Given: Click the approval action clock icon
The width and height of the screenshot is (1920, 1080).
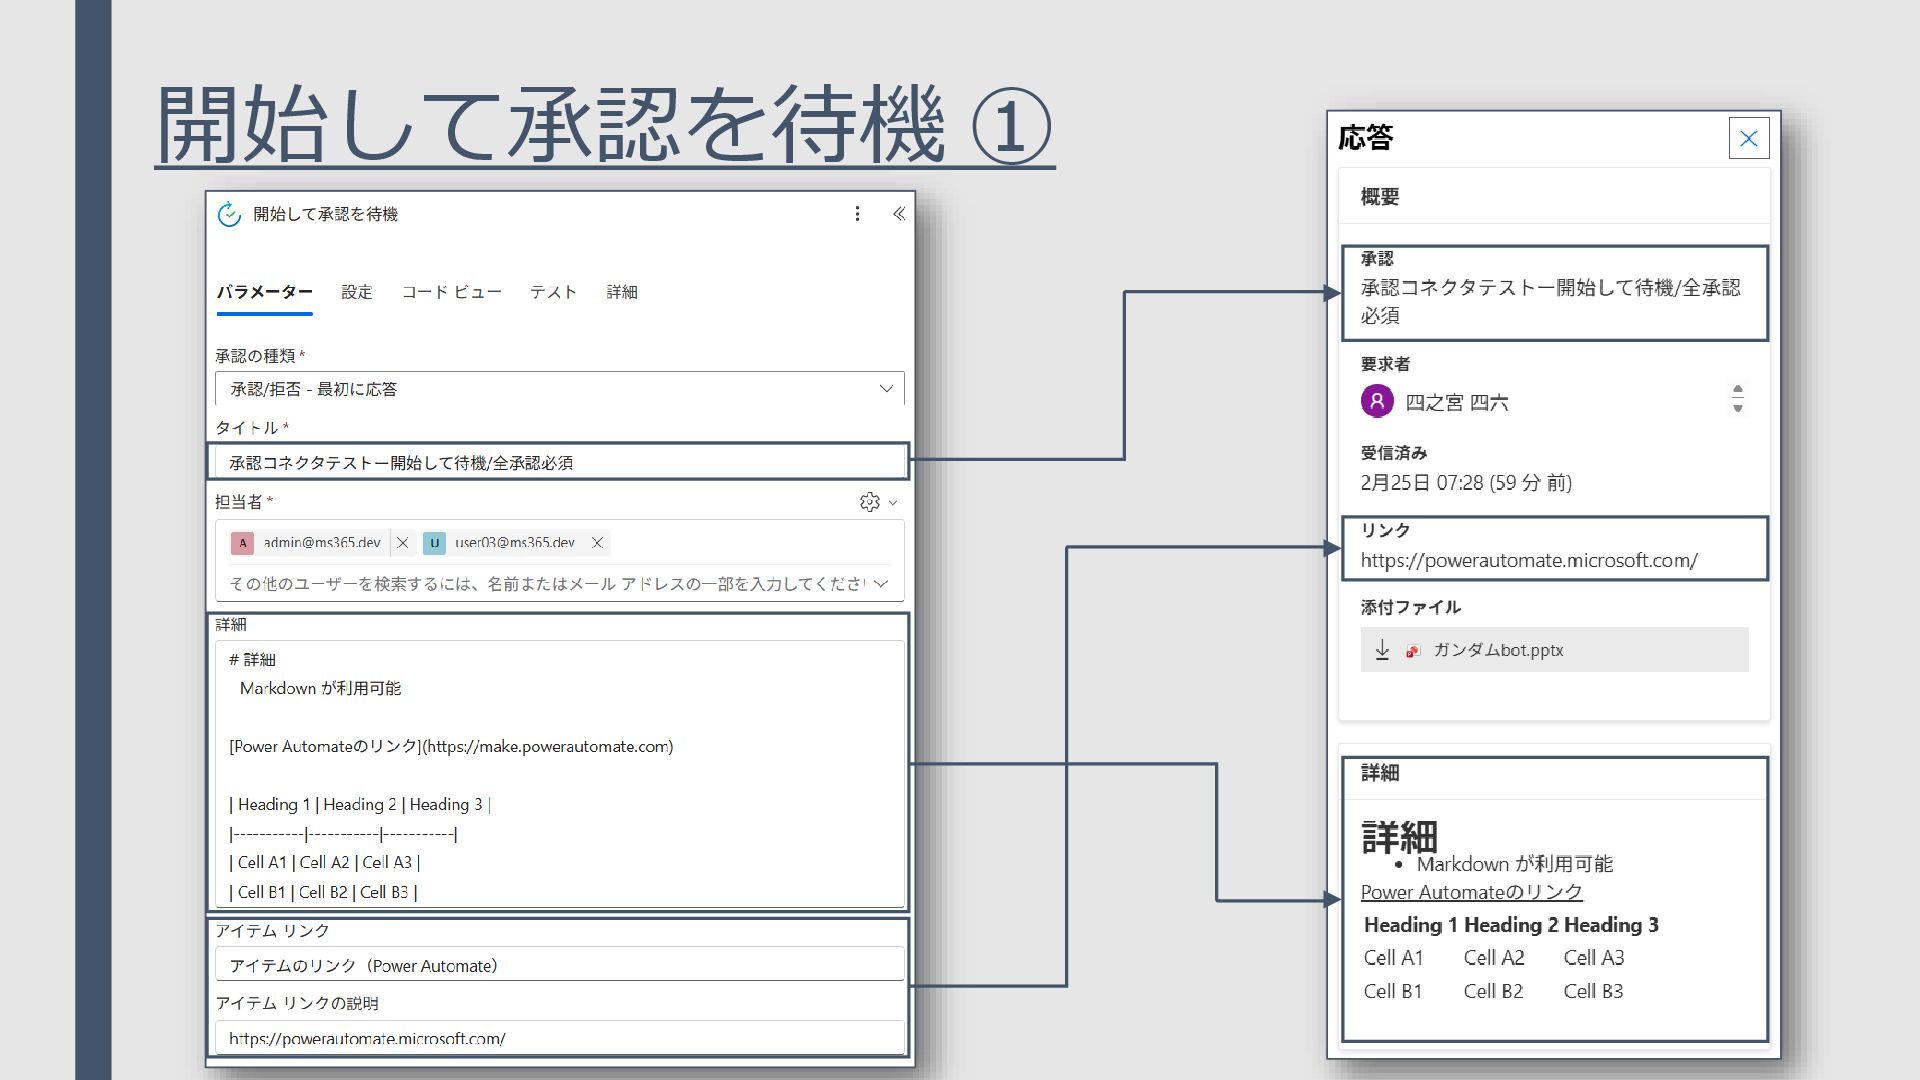Looking at the screenshot, I should tap(229, 214).
